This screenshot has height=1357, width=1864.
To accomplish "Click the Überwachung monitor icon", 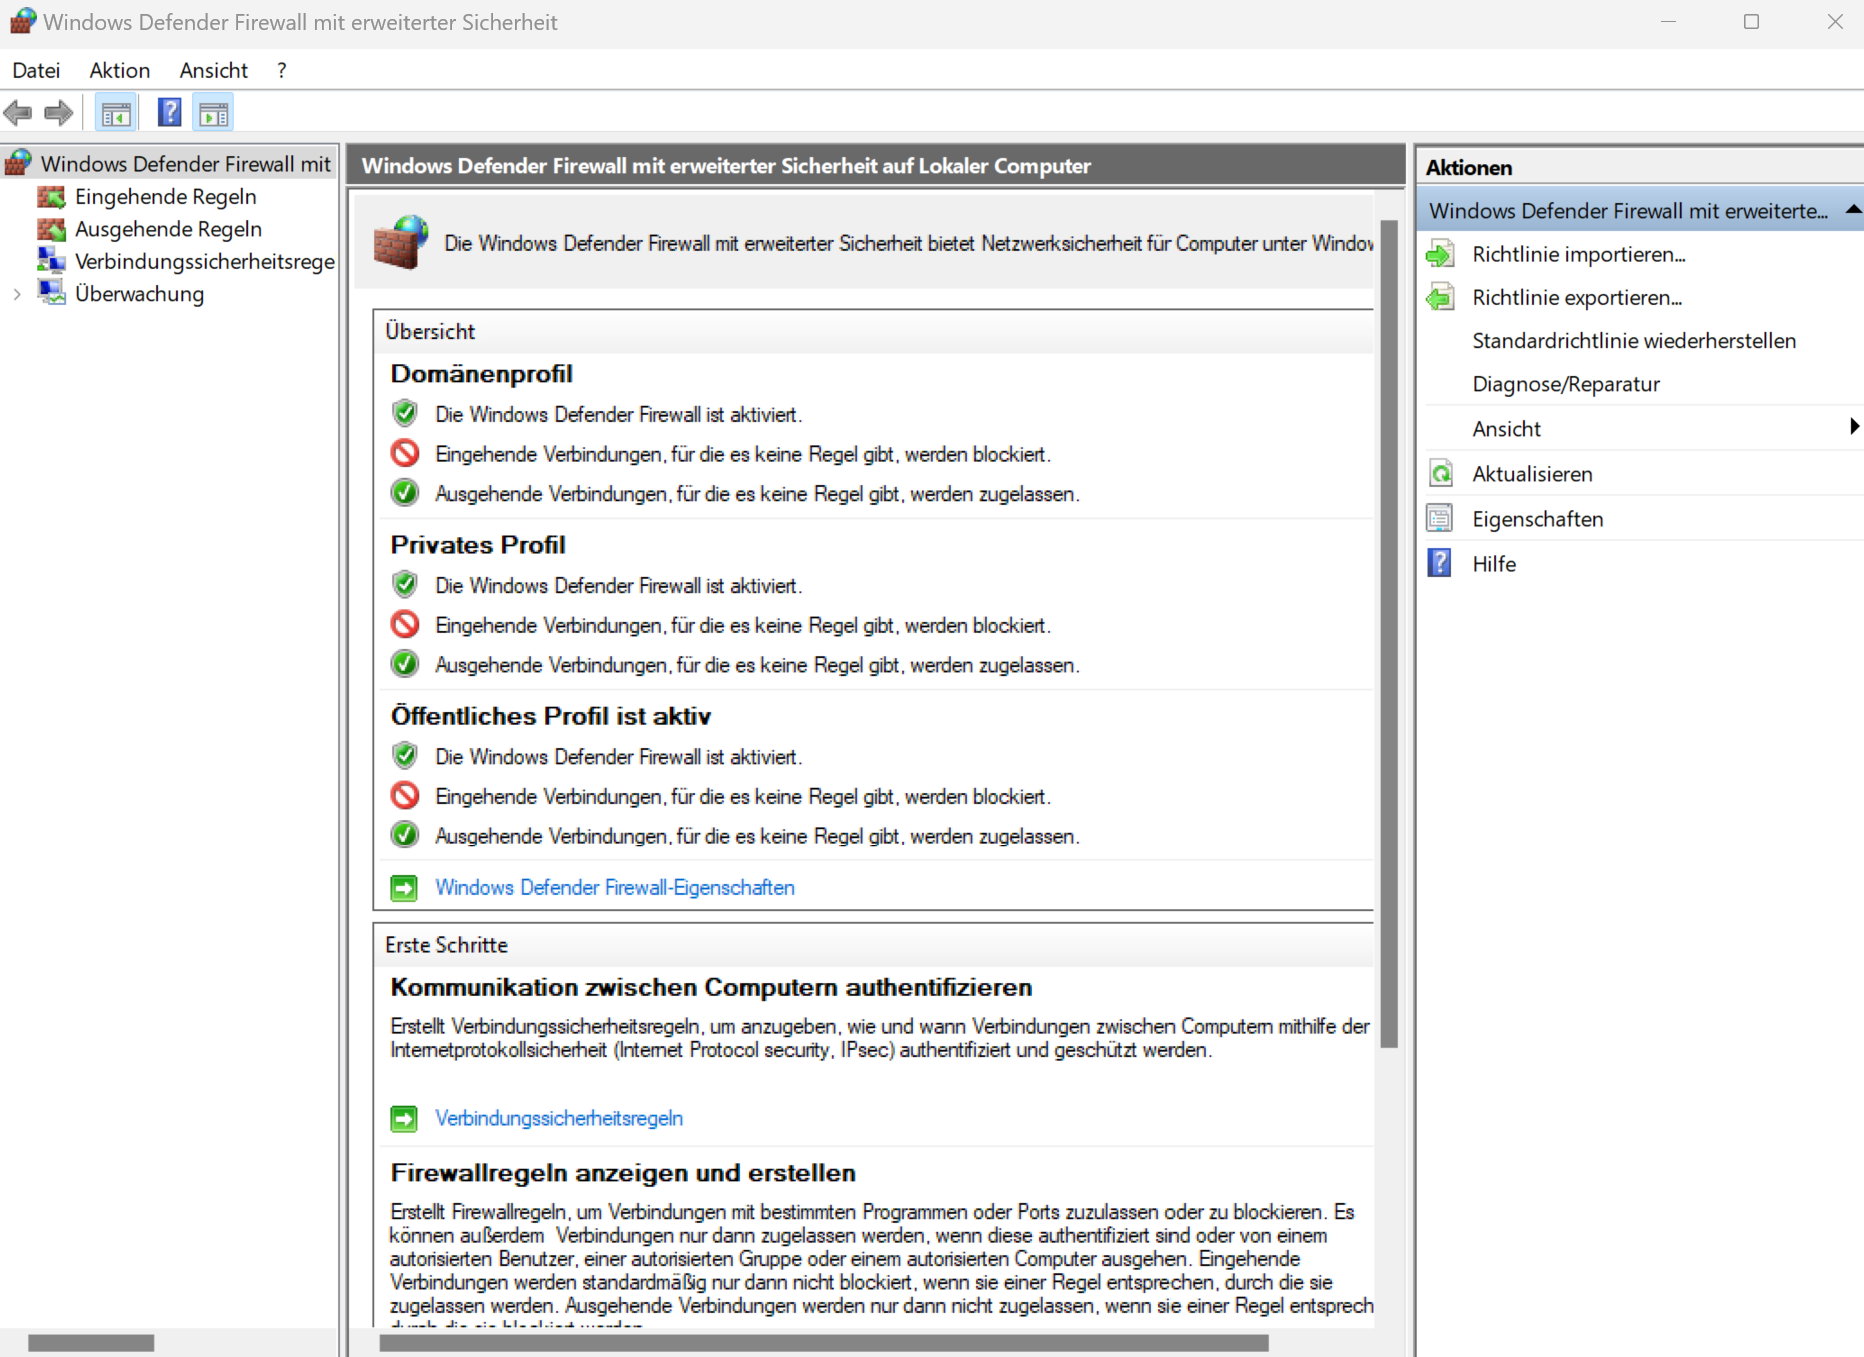I will click(51, 293).
